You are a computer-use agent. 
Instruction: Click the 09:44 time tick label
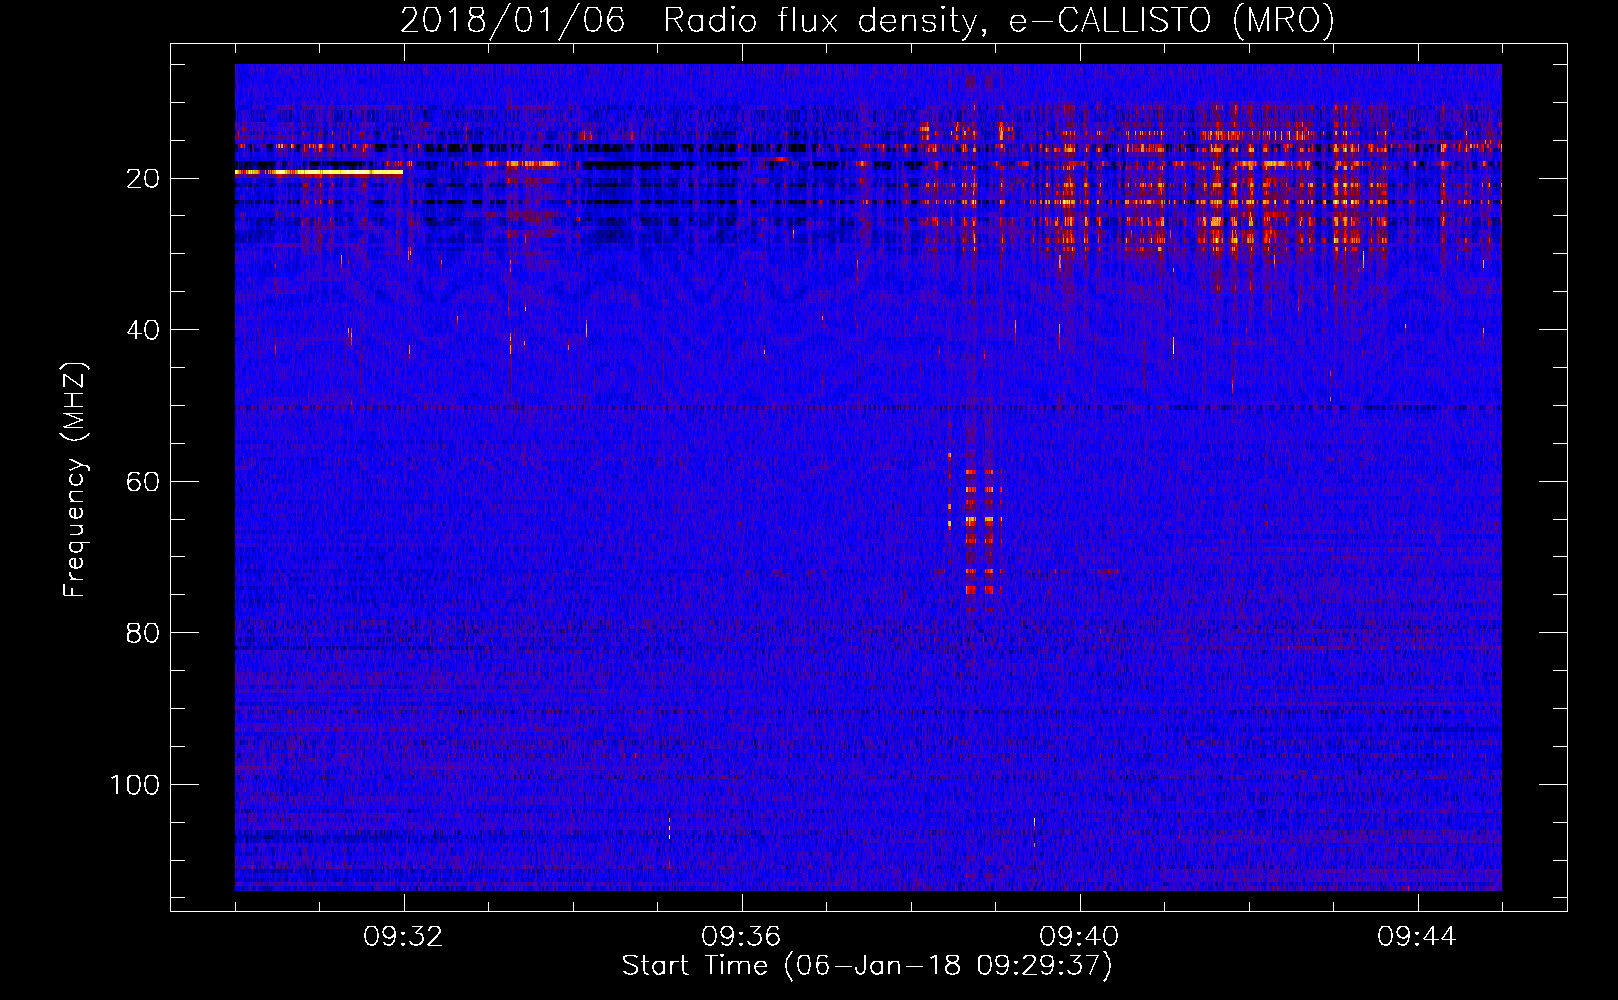pos(1417,937)
